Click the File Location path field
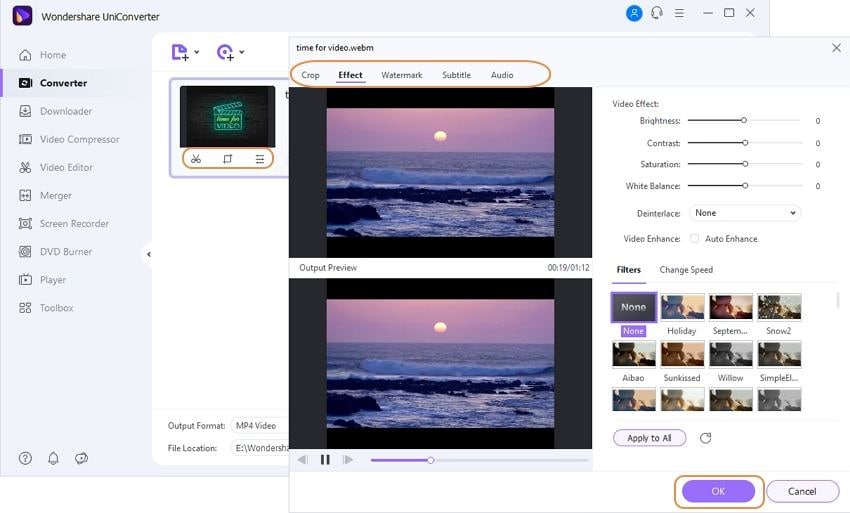 (x=260, y=448)
